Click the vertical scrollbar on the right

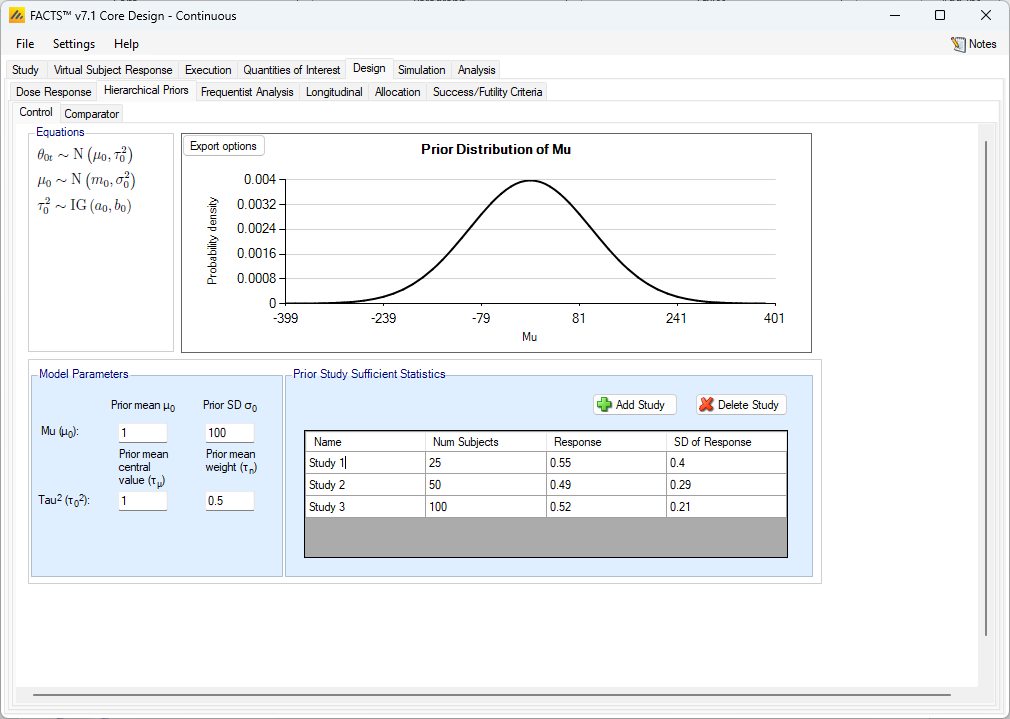pyautogui.click(x=986, y=388)
